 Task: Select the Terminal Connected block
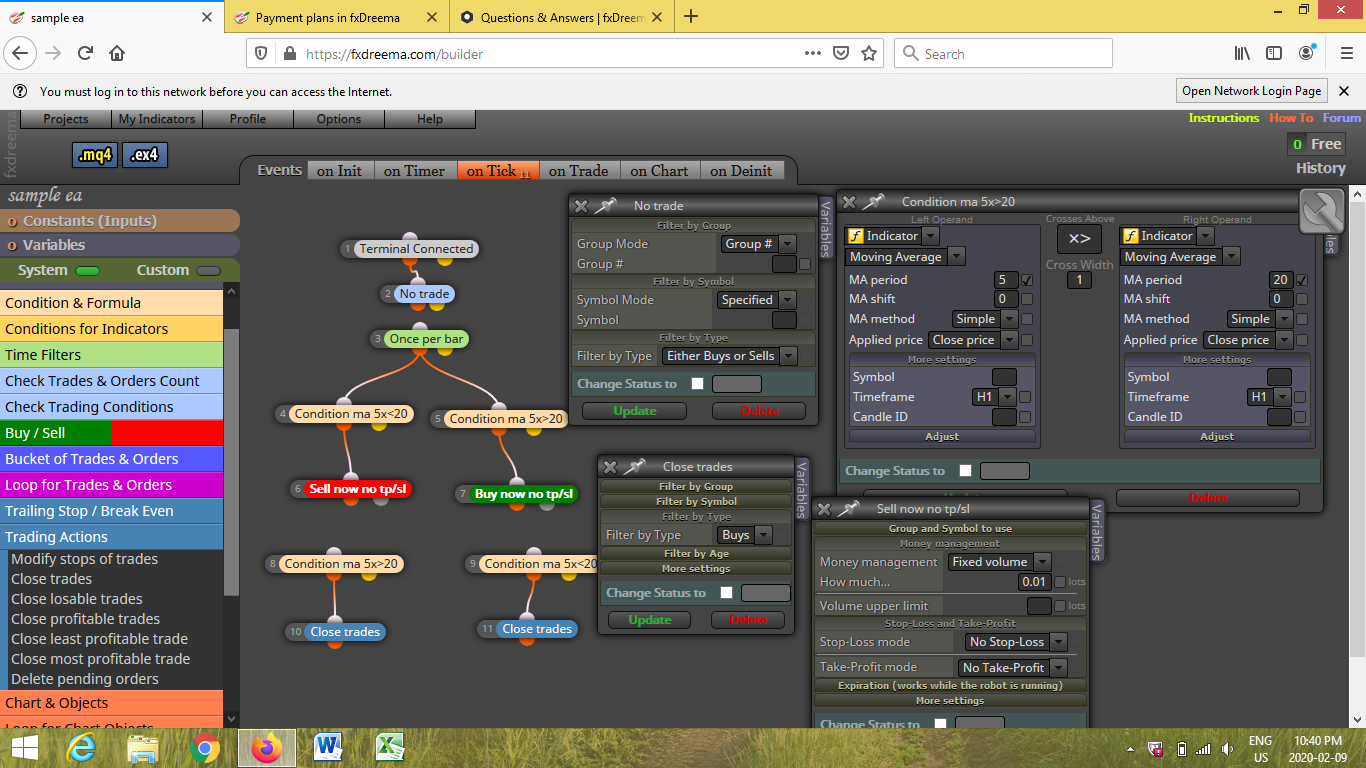pyautogui.click(x=416, y=249)
